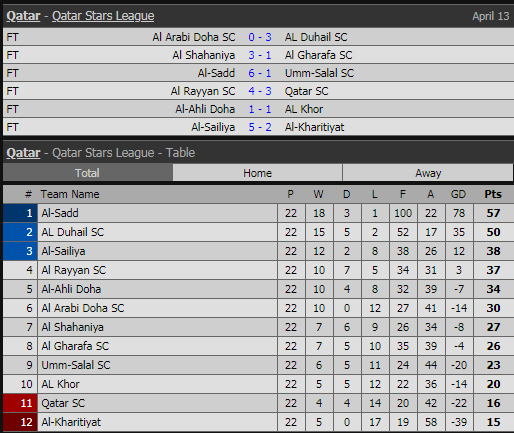Click the 5 - 2 Al-Sailiya score

260,127
